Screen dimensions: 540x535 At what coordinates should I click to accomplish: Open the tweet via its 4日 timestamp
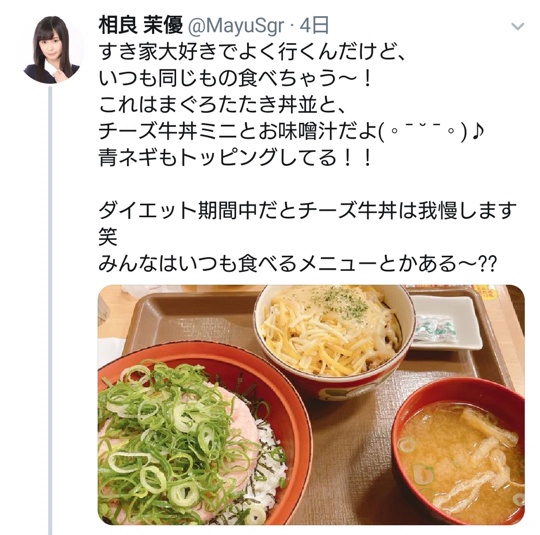coord(314,26)
